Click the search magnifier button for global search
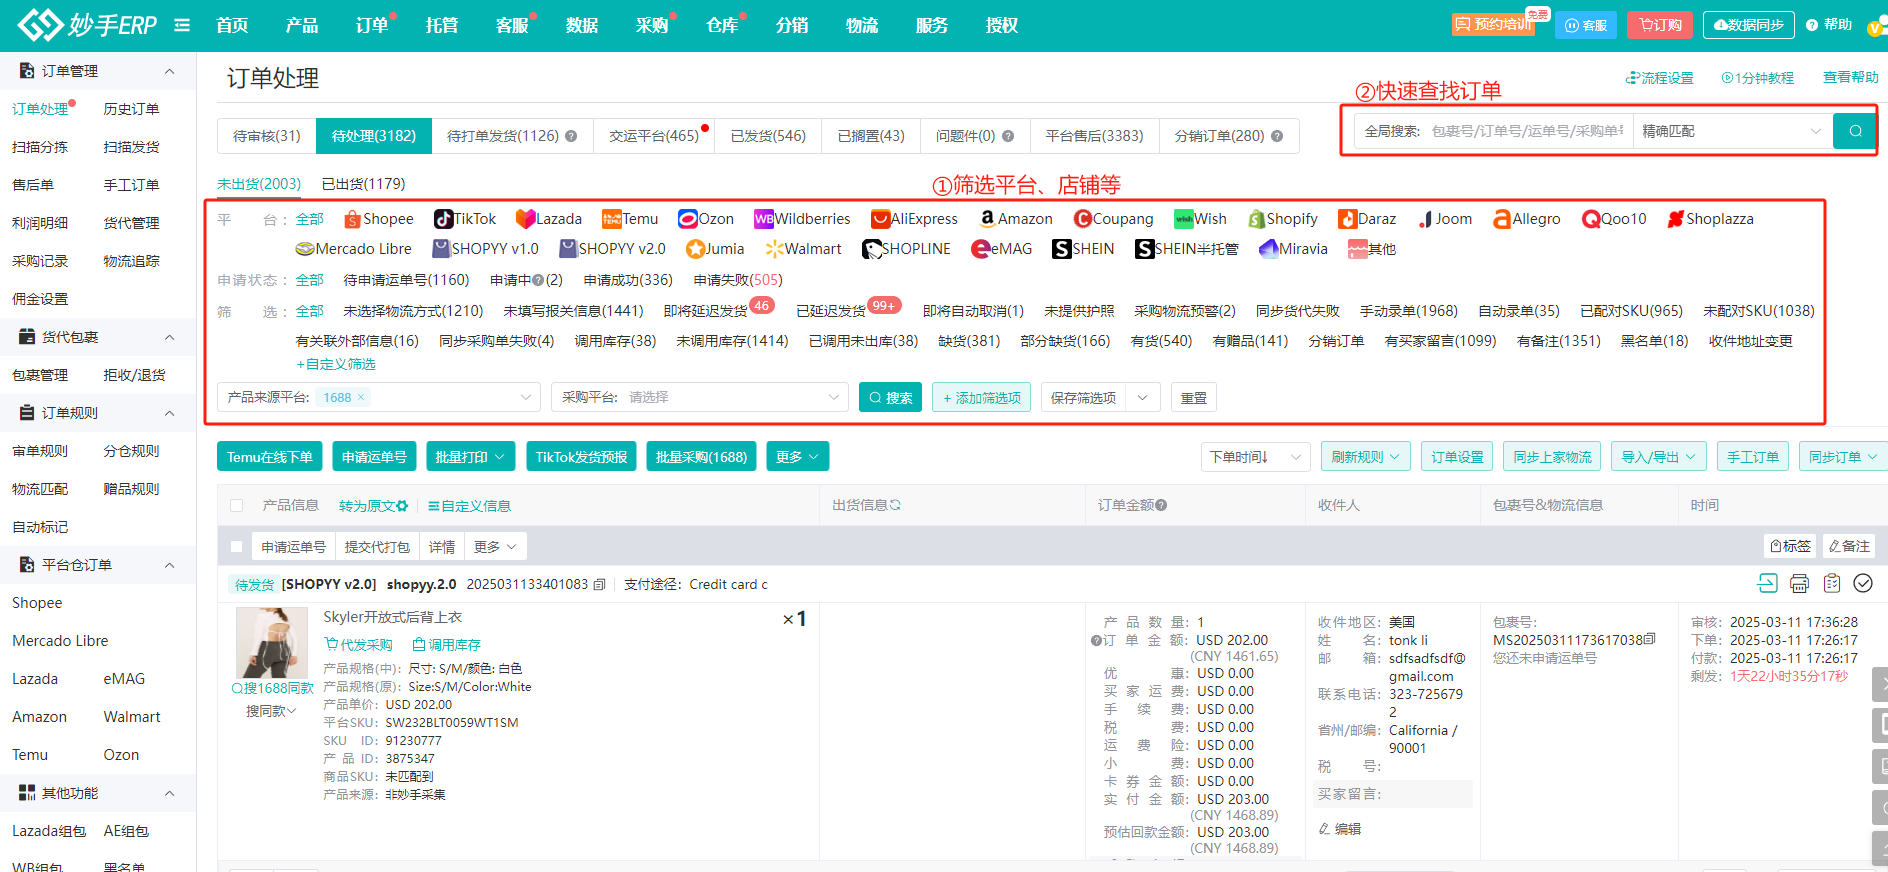 pos(1855,131)
